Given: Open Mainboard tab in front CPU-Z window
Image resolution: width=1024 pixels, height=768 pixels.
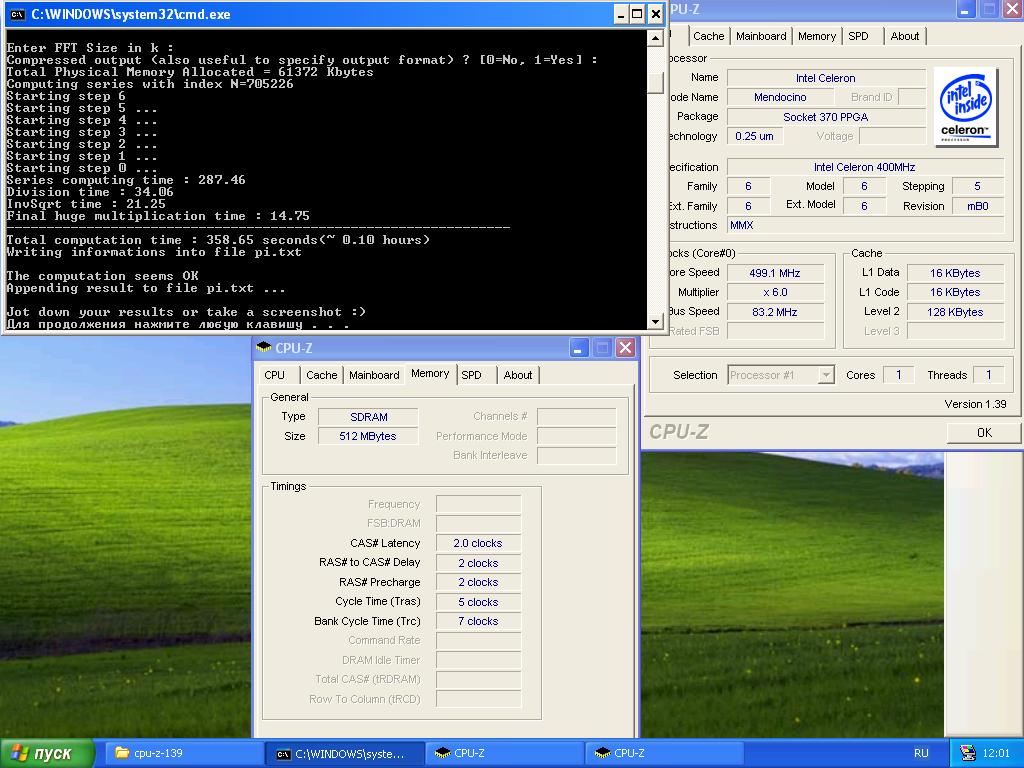Looking at the screenshot, I should (x=374, y=375).
